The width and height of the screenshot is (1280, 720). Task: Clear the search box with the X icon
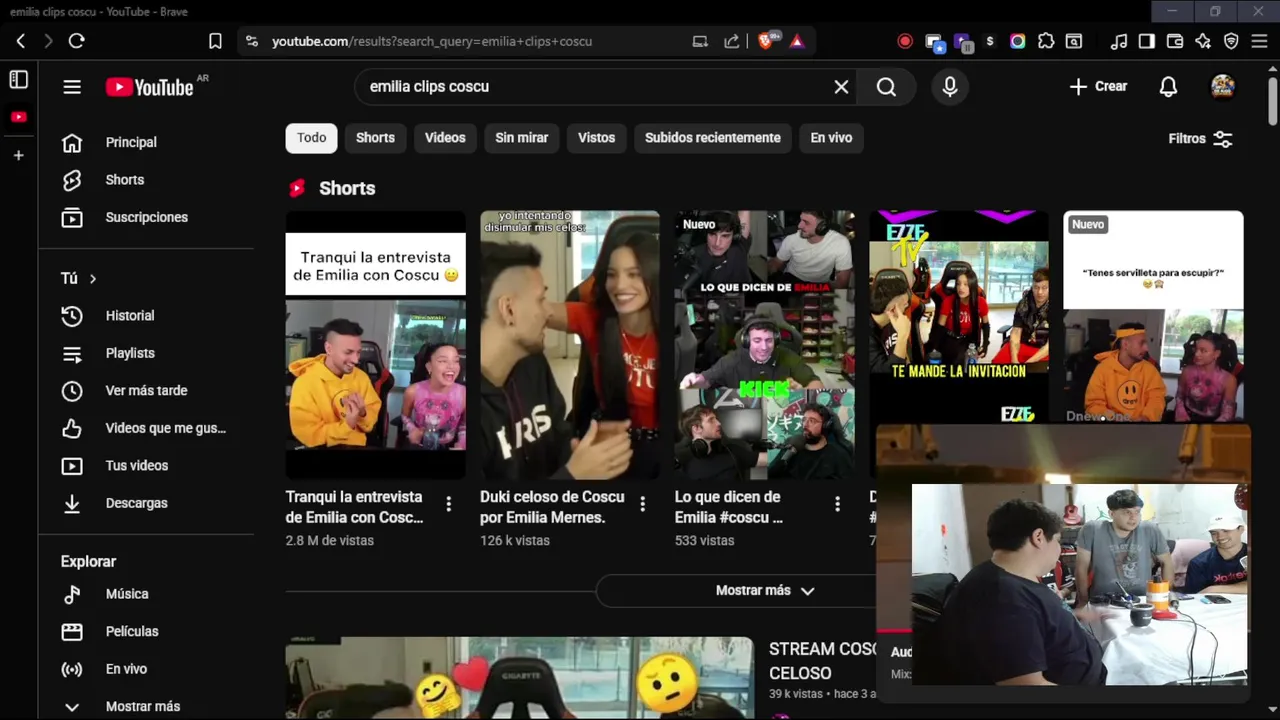coord(841,87)
